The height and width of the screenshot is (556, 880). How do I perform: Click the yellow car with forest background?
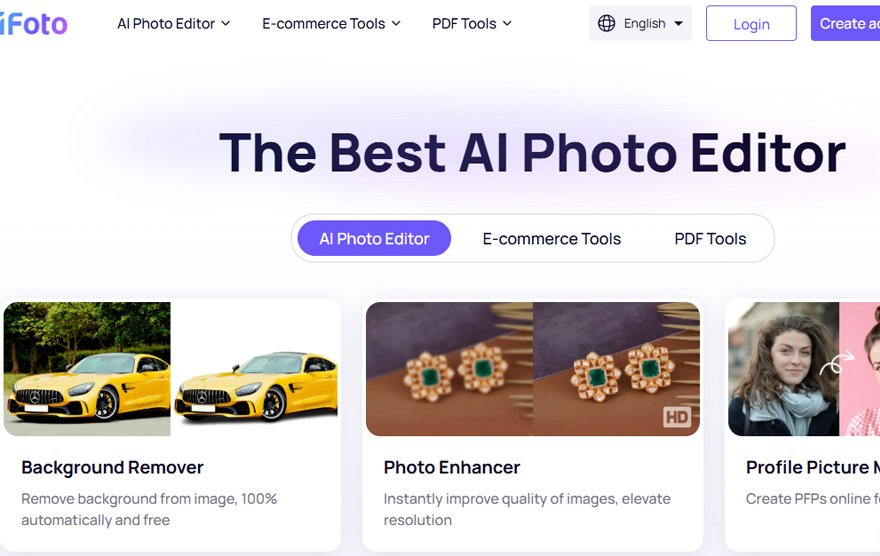pyautogui.click(x=87, y=369)
